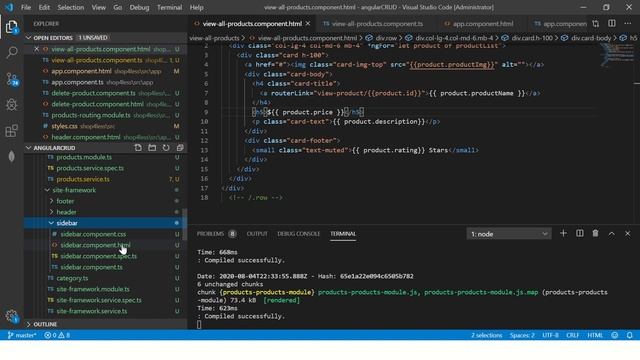
Task: Refresh the ANGULARCRUD explorer
Action: 166,148
